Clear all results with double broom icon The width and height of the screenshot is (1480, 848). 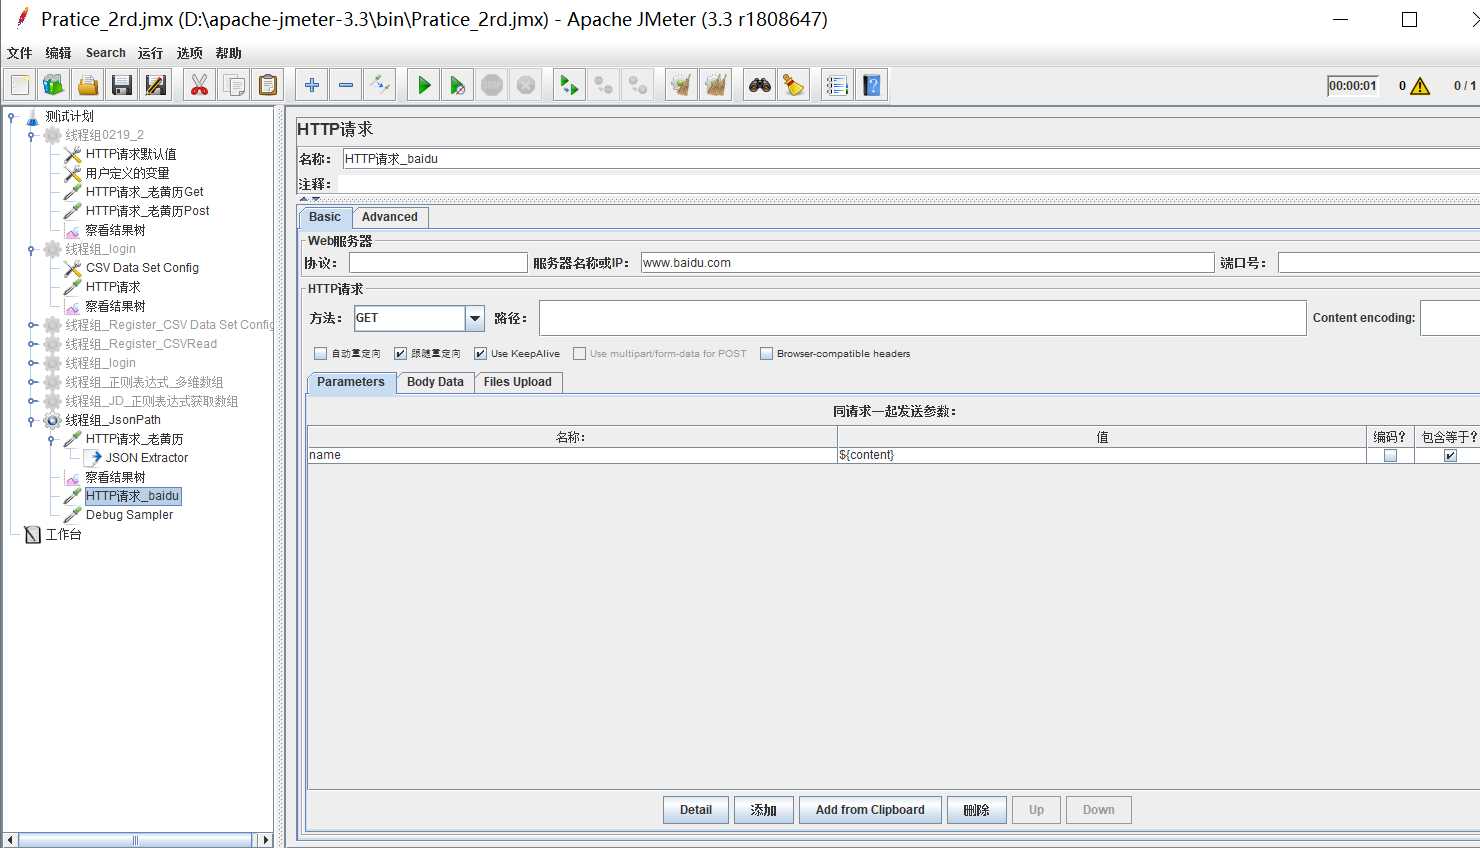click(x=716, y=85)
